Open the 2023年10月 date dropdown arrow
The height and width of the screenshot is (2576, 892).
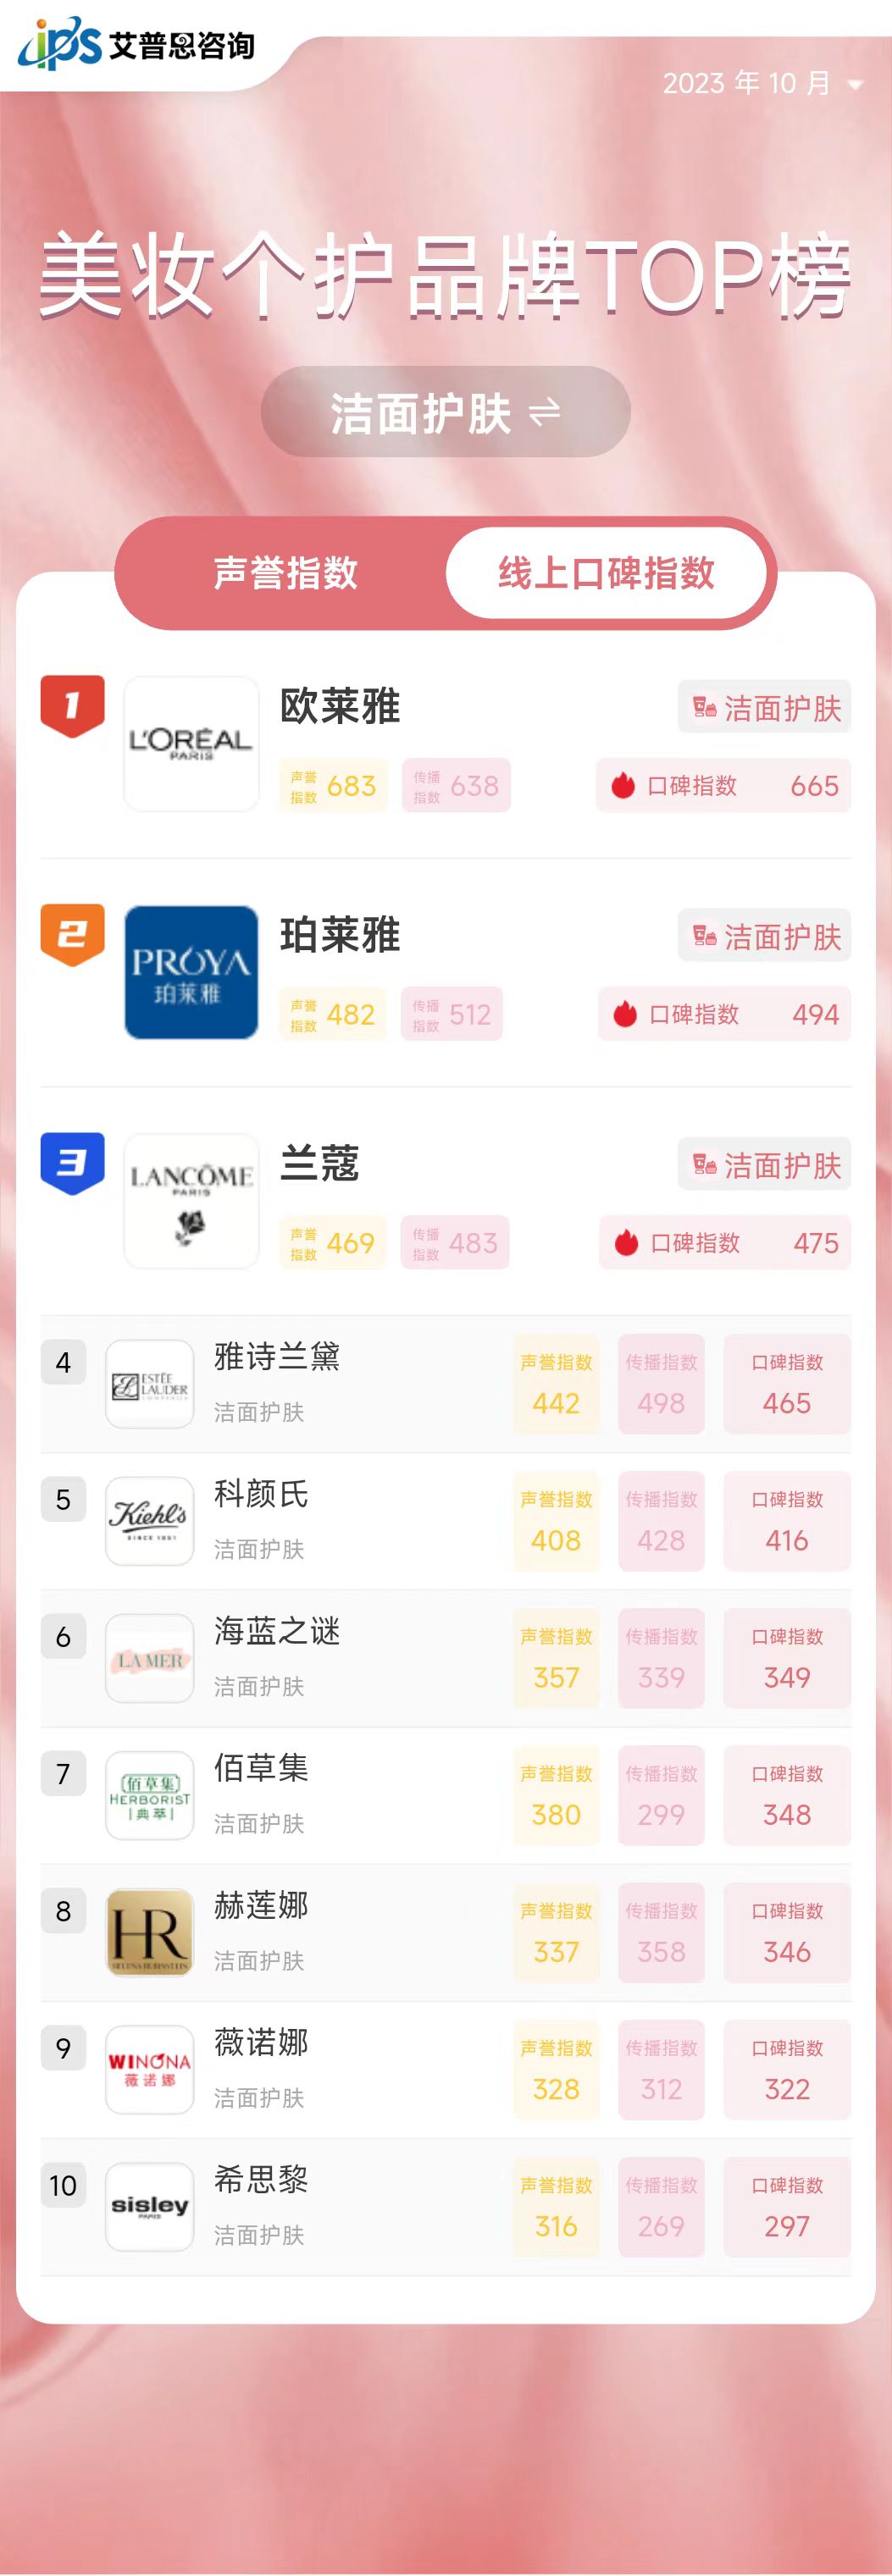(855, 85)
